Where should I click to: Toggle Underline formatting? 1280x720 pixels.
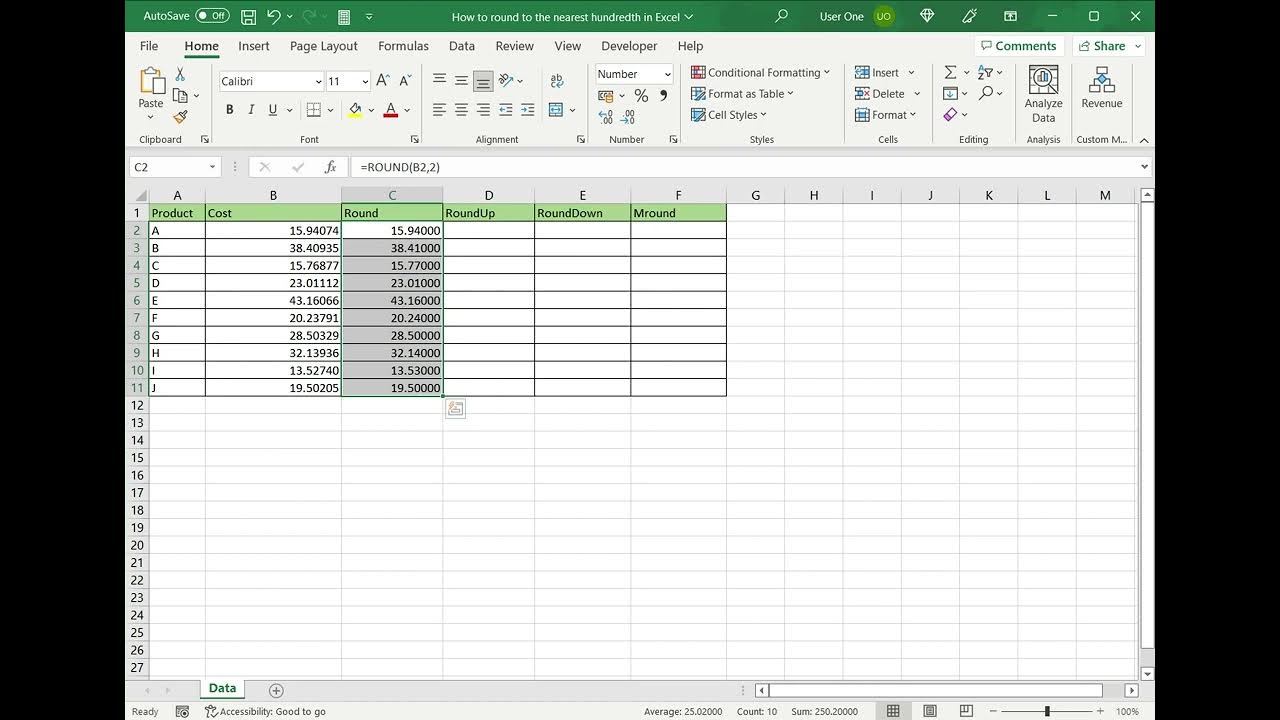tap(272, 110)
